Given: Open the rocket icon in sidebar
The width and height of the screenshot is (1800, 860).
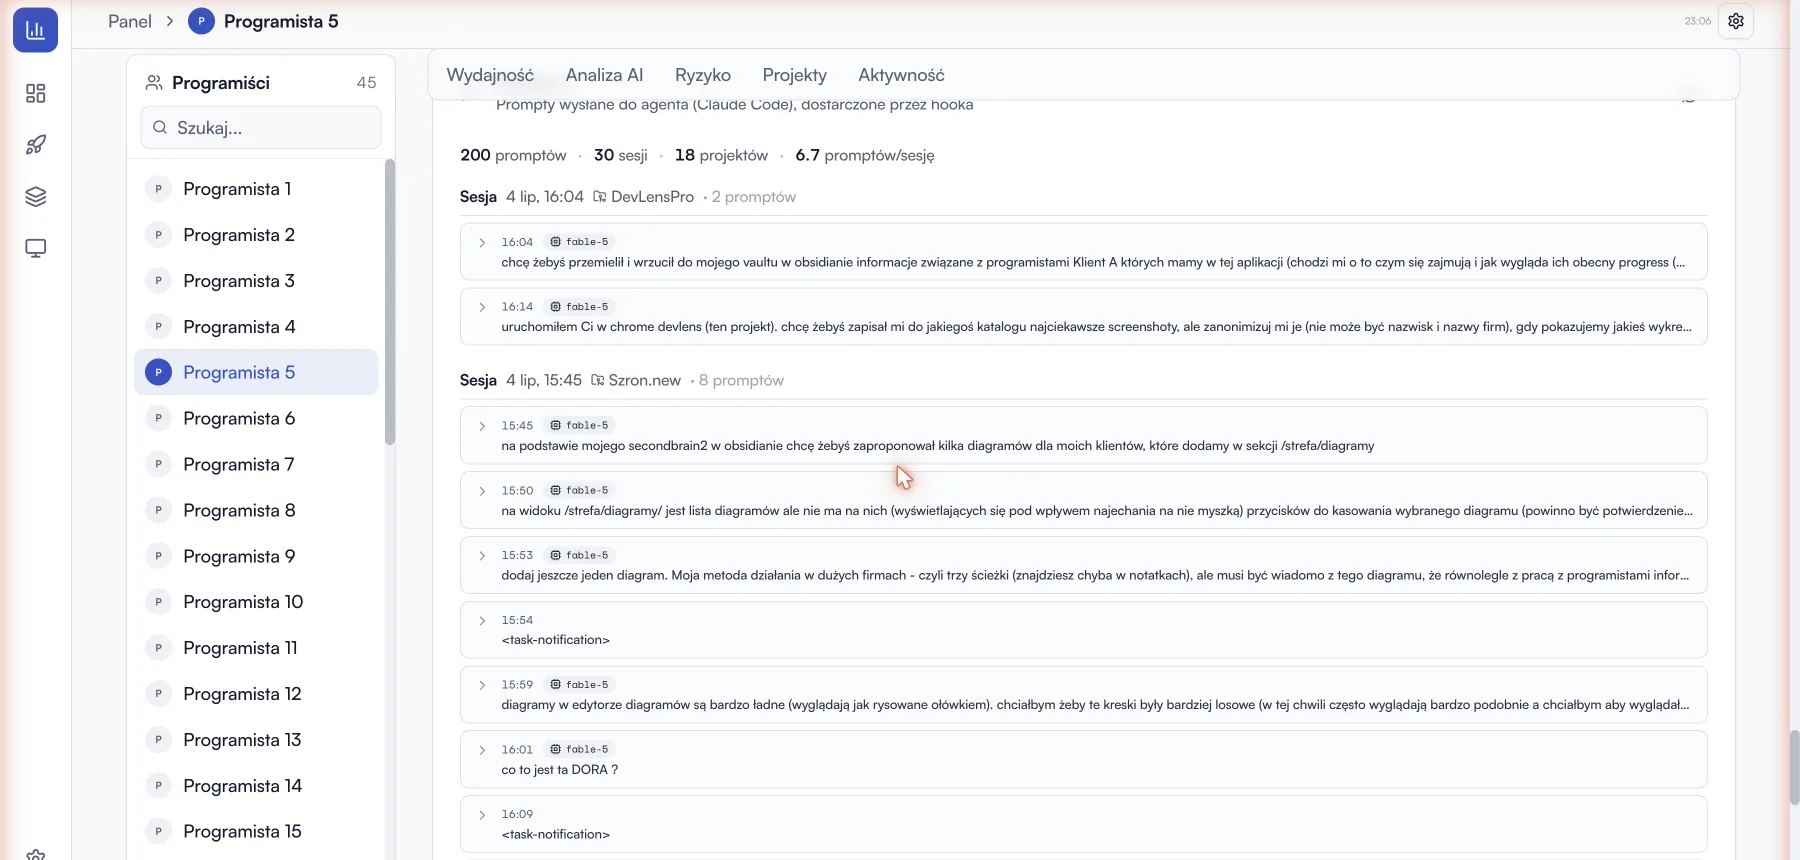Looking at the screenshot, I should [36, 145].
